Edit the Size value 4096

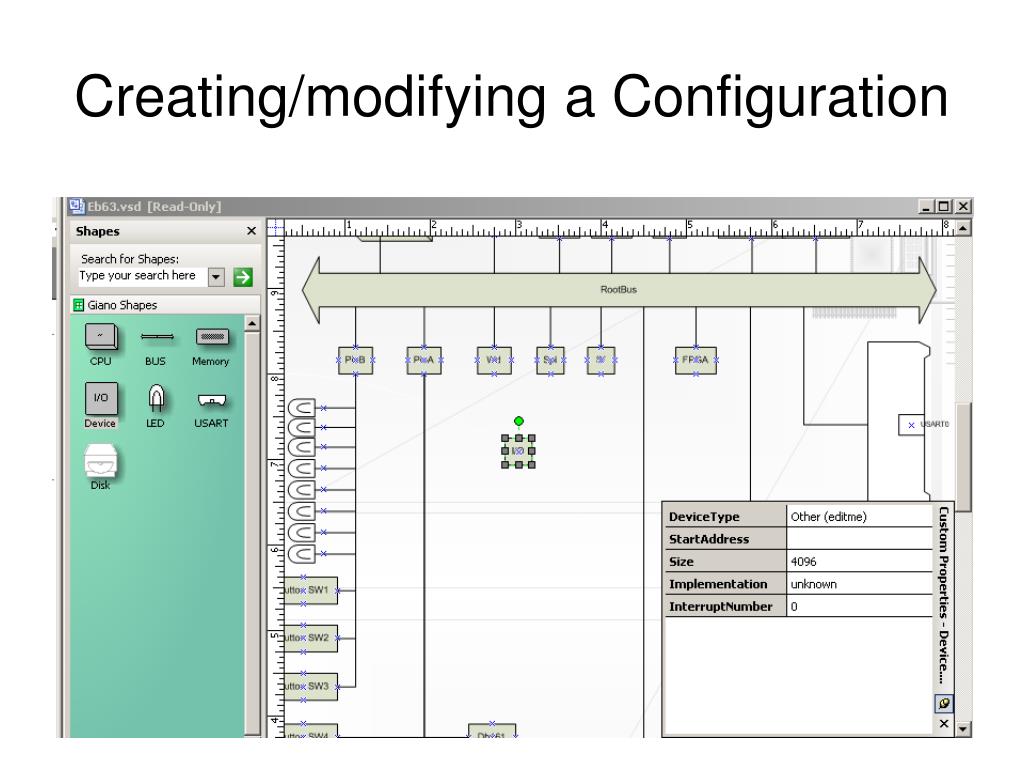click(859, 562)
